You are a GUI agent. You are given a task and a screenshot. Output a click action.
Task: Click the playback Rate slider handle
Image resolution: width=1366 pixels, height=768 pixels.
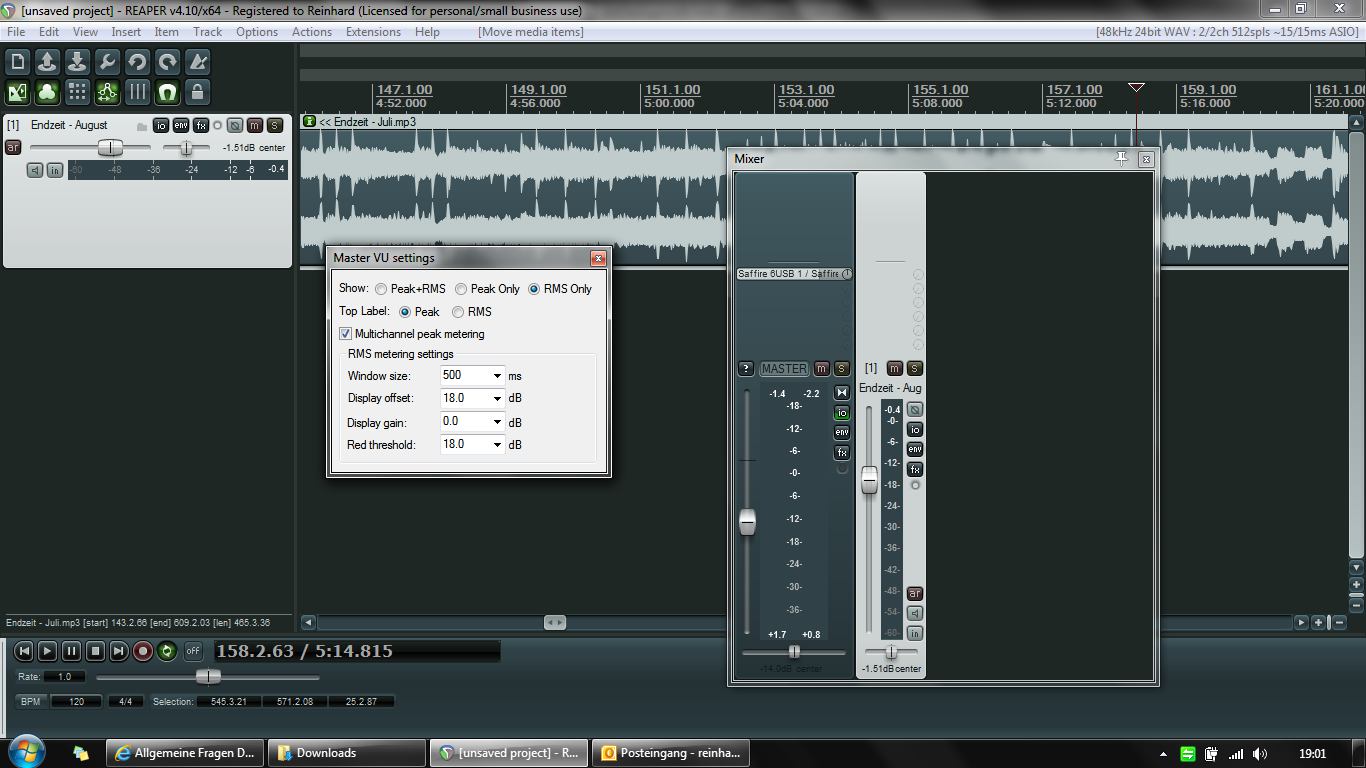(x=208, y=677)
